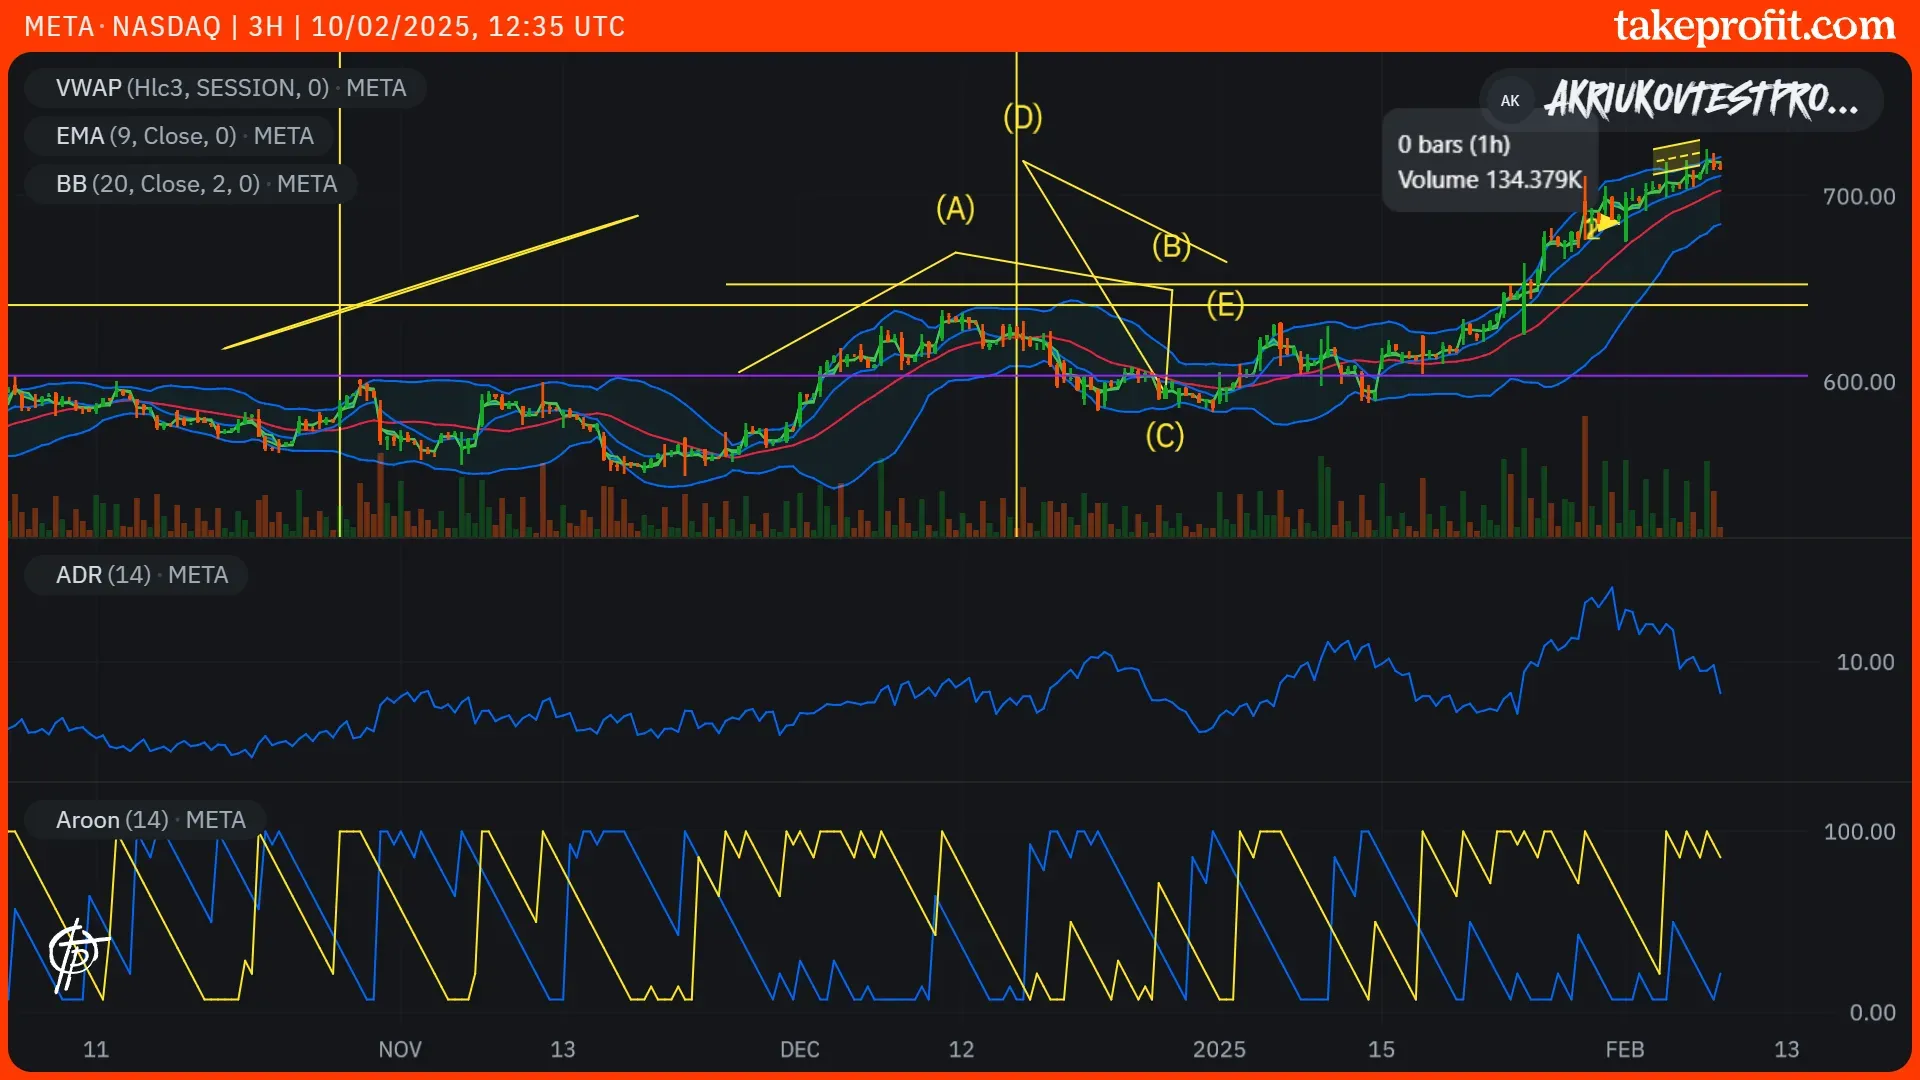Viewport: 1920px width, 1080px height.
Task: Open AKRIUKOVTESTPRO author profile name
Action: coord(1701,100)
